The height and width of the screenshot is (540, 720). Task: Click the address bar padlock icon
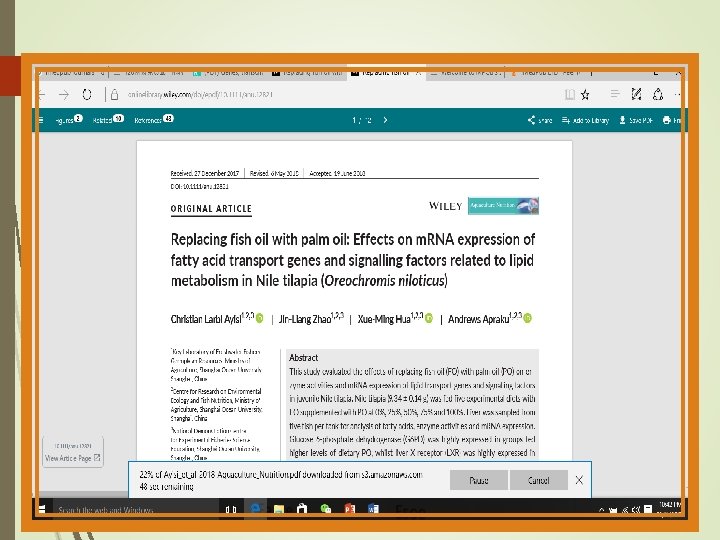[114, 95]
